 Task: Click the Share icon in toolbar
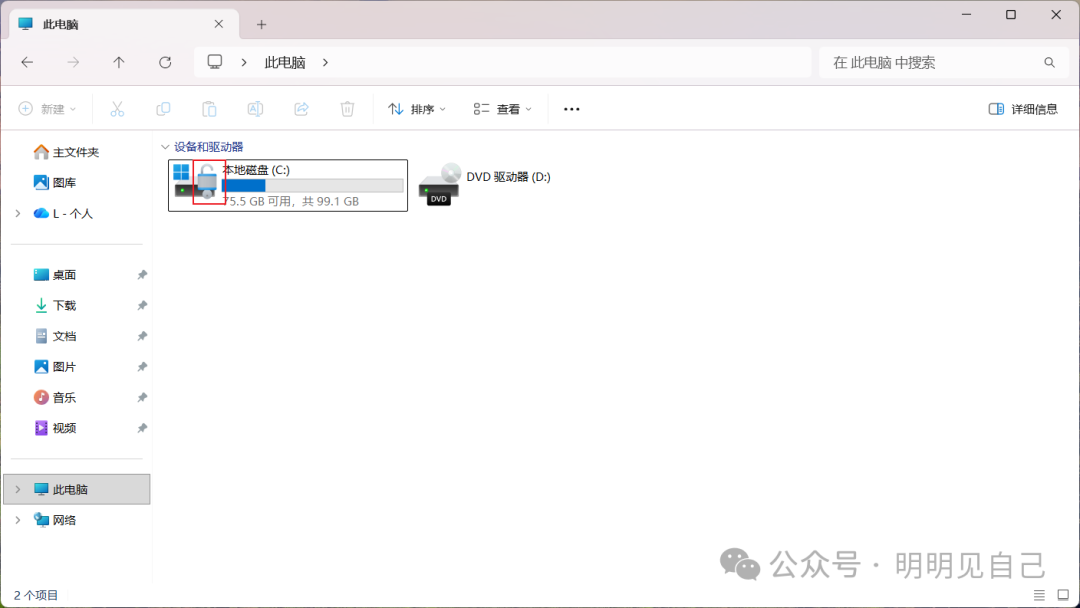point(301,109)
